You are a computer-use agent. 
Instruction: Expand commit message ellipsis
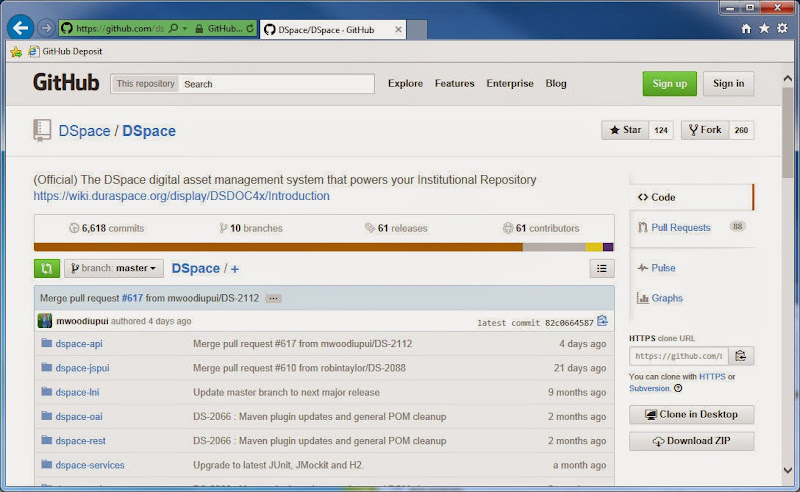tap(273, 299)
